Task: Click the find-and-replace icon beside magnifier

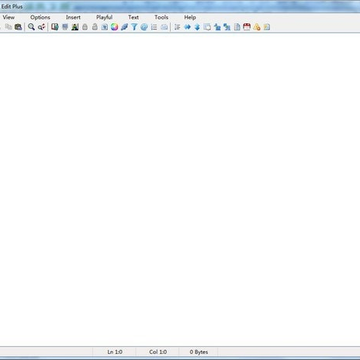Action: pyautogui.click(x=41, y=27)
